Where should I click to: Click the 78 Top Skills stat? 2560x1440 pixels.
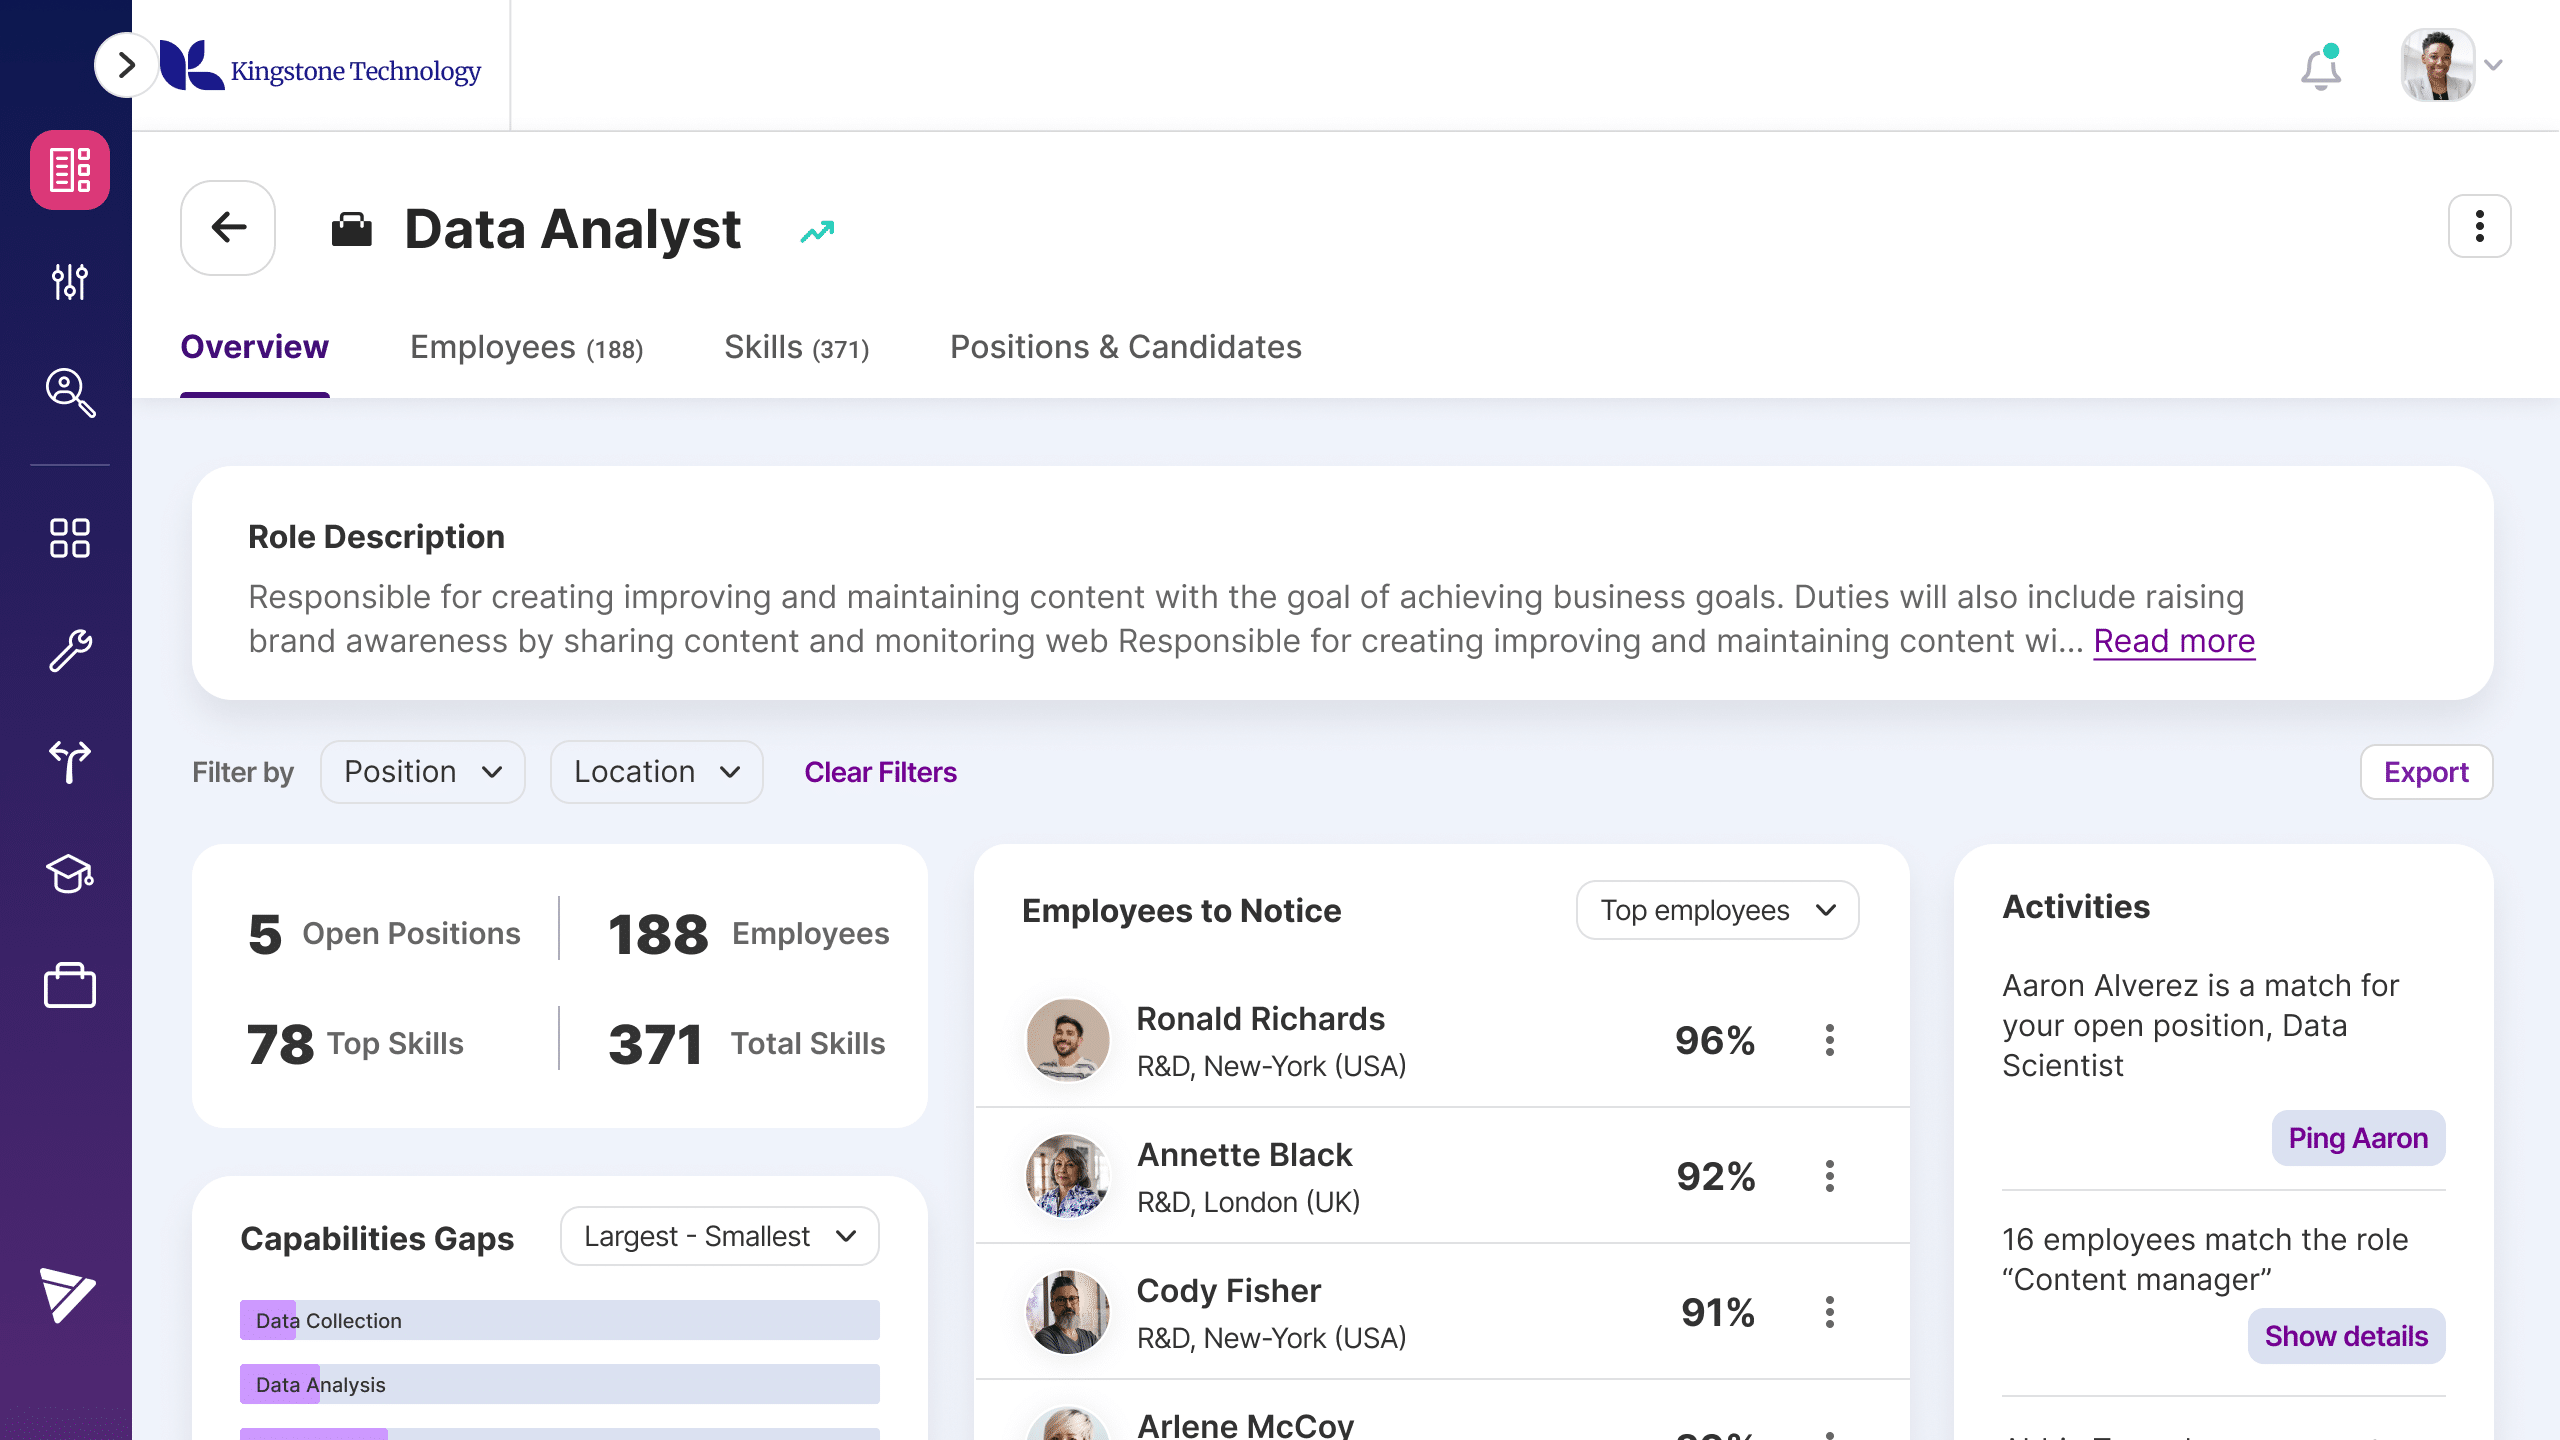pos(356,1044)
